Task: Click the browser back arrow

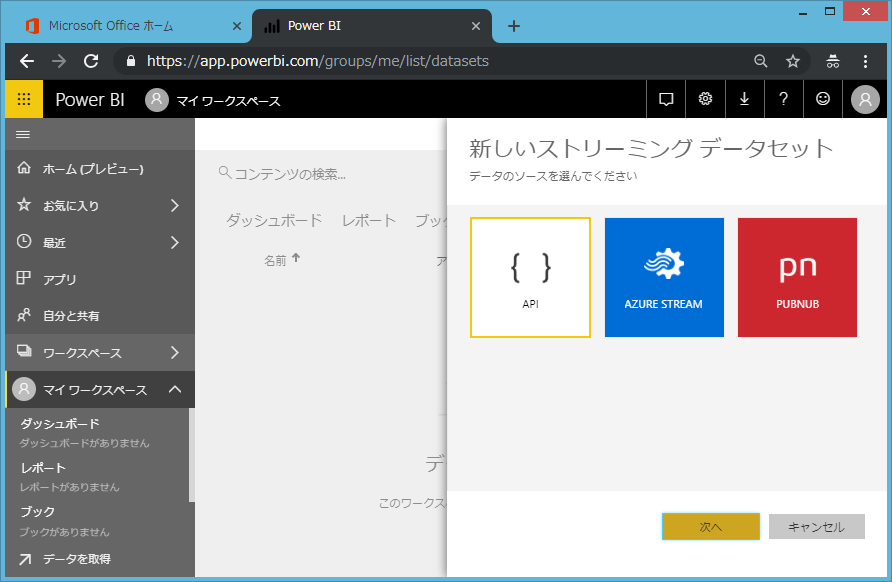Action: [27, 61]
